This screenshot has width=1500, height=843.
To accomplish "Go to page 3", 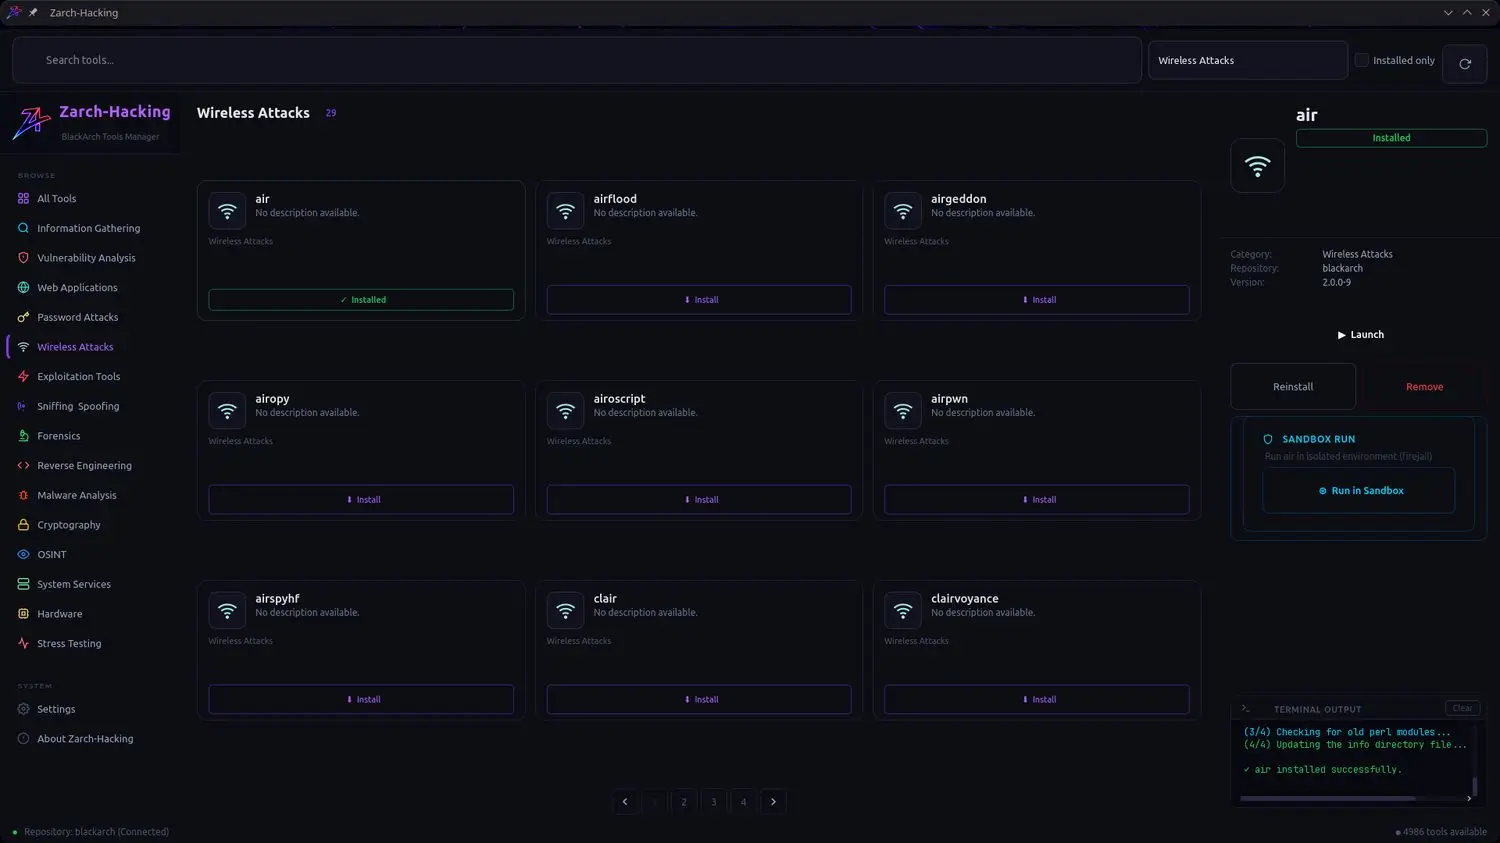I will click(714, 802).
